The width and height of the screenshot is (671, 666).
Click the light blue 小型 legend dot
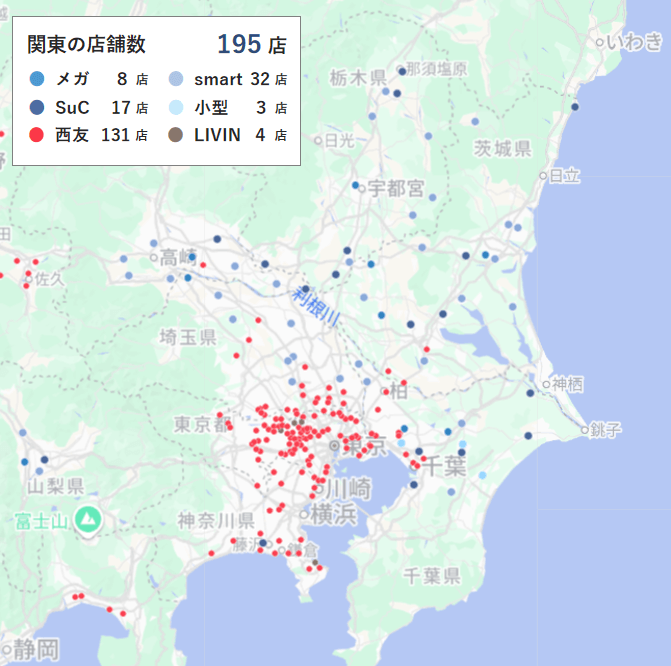pos(175,107)
